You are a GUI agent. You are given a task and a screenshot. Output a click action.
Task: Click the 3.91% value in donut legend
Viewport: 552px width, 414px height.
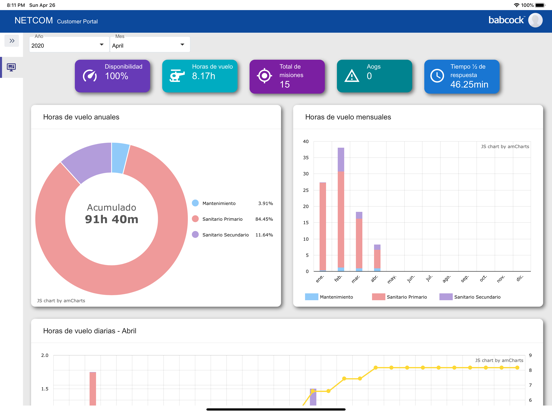tap(265, 203)
